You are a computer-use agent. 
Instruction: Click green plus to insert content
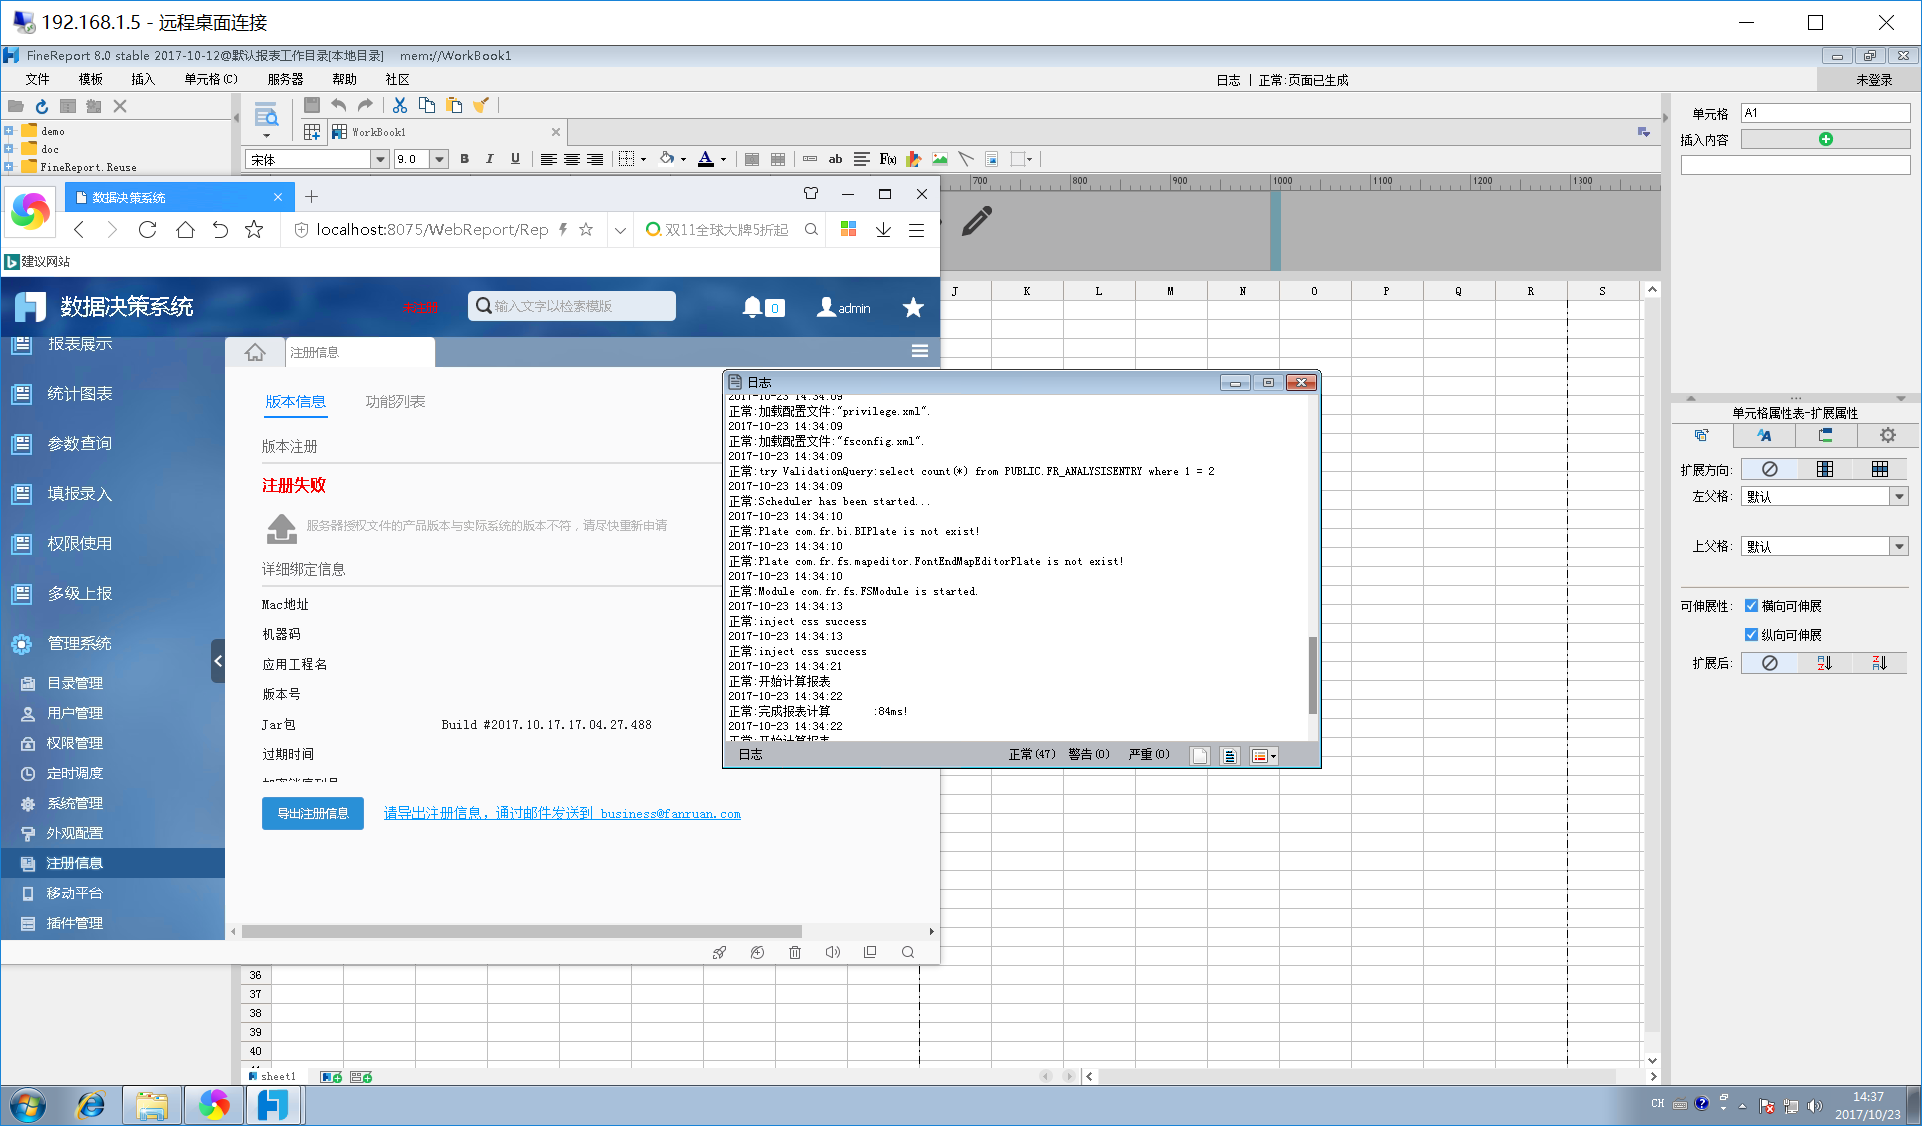1825,140
